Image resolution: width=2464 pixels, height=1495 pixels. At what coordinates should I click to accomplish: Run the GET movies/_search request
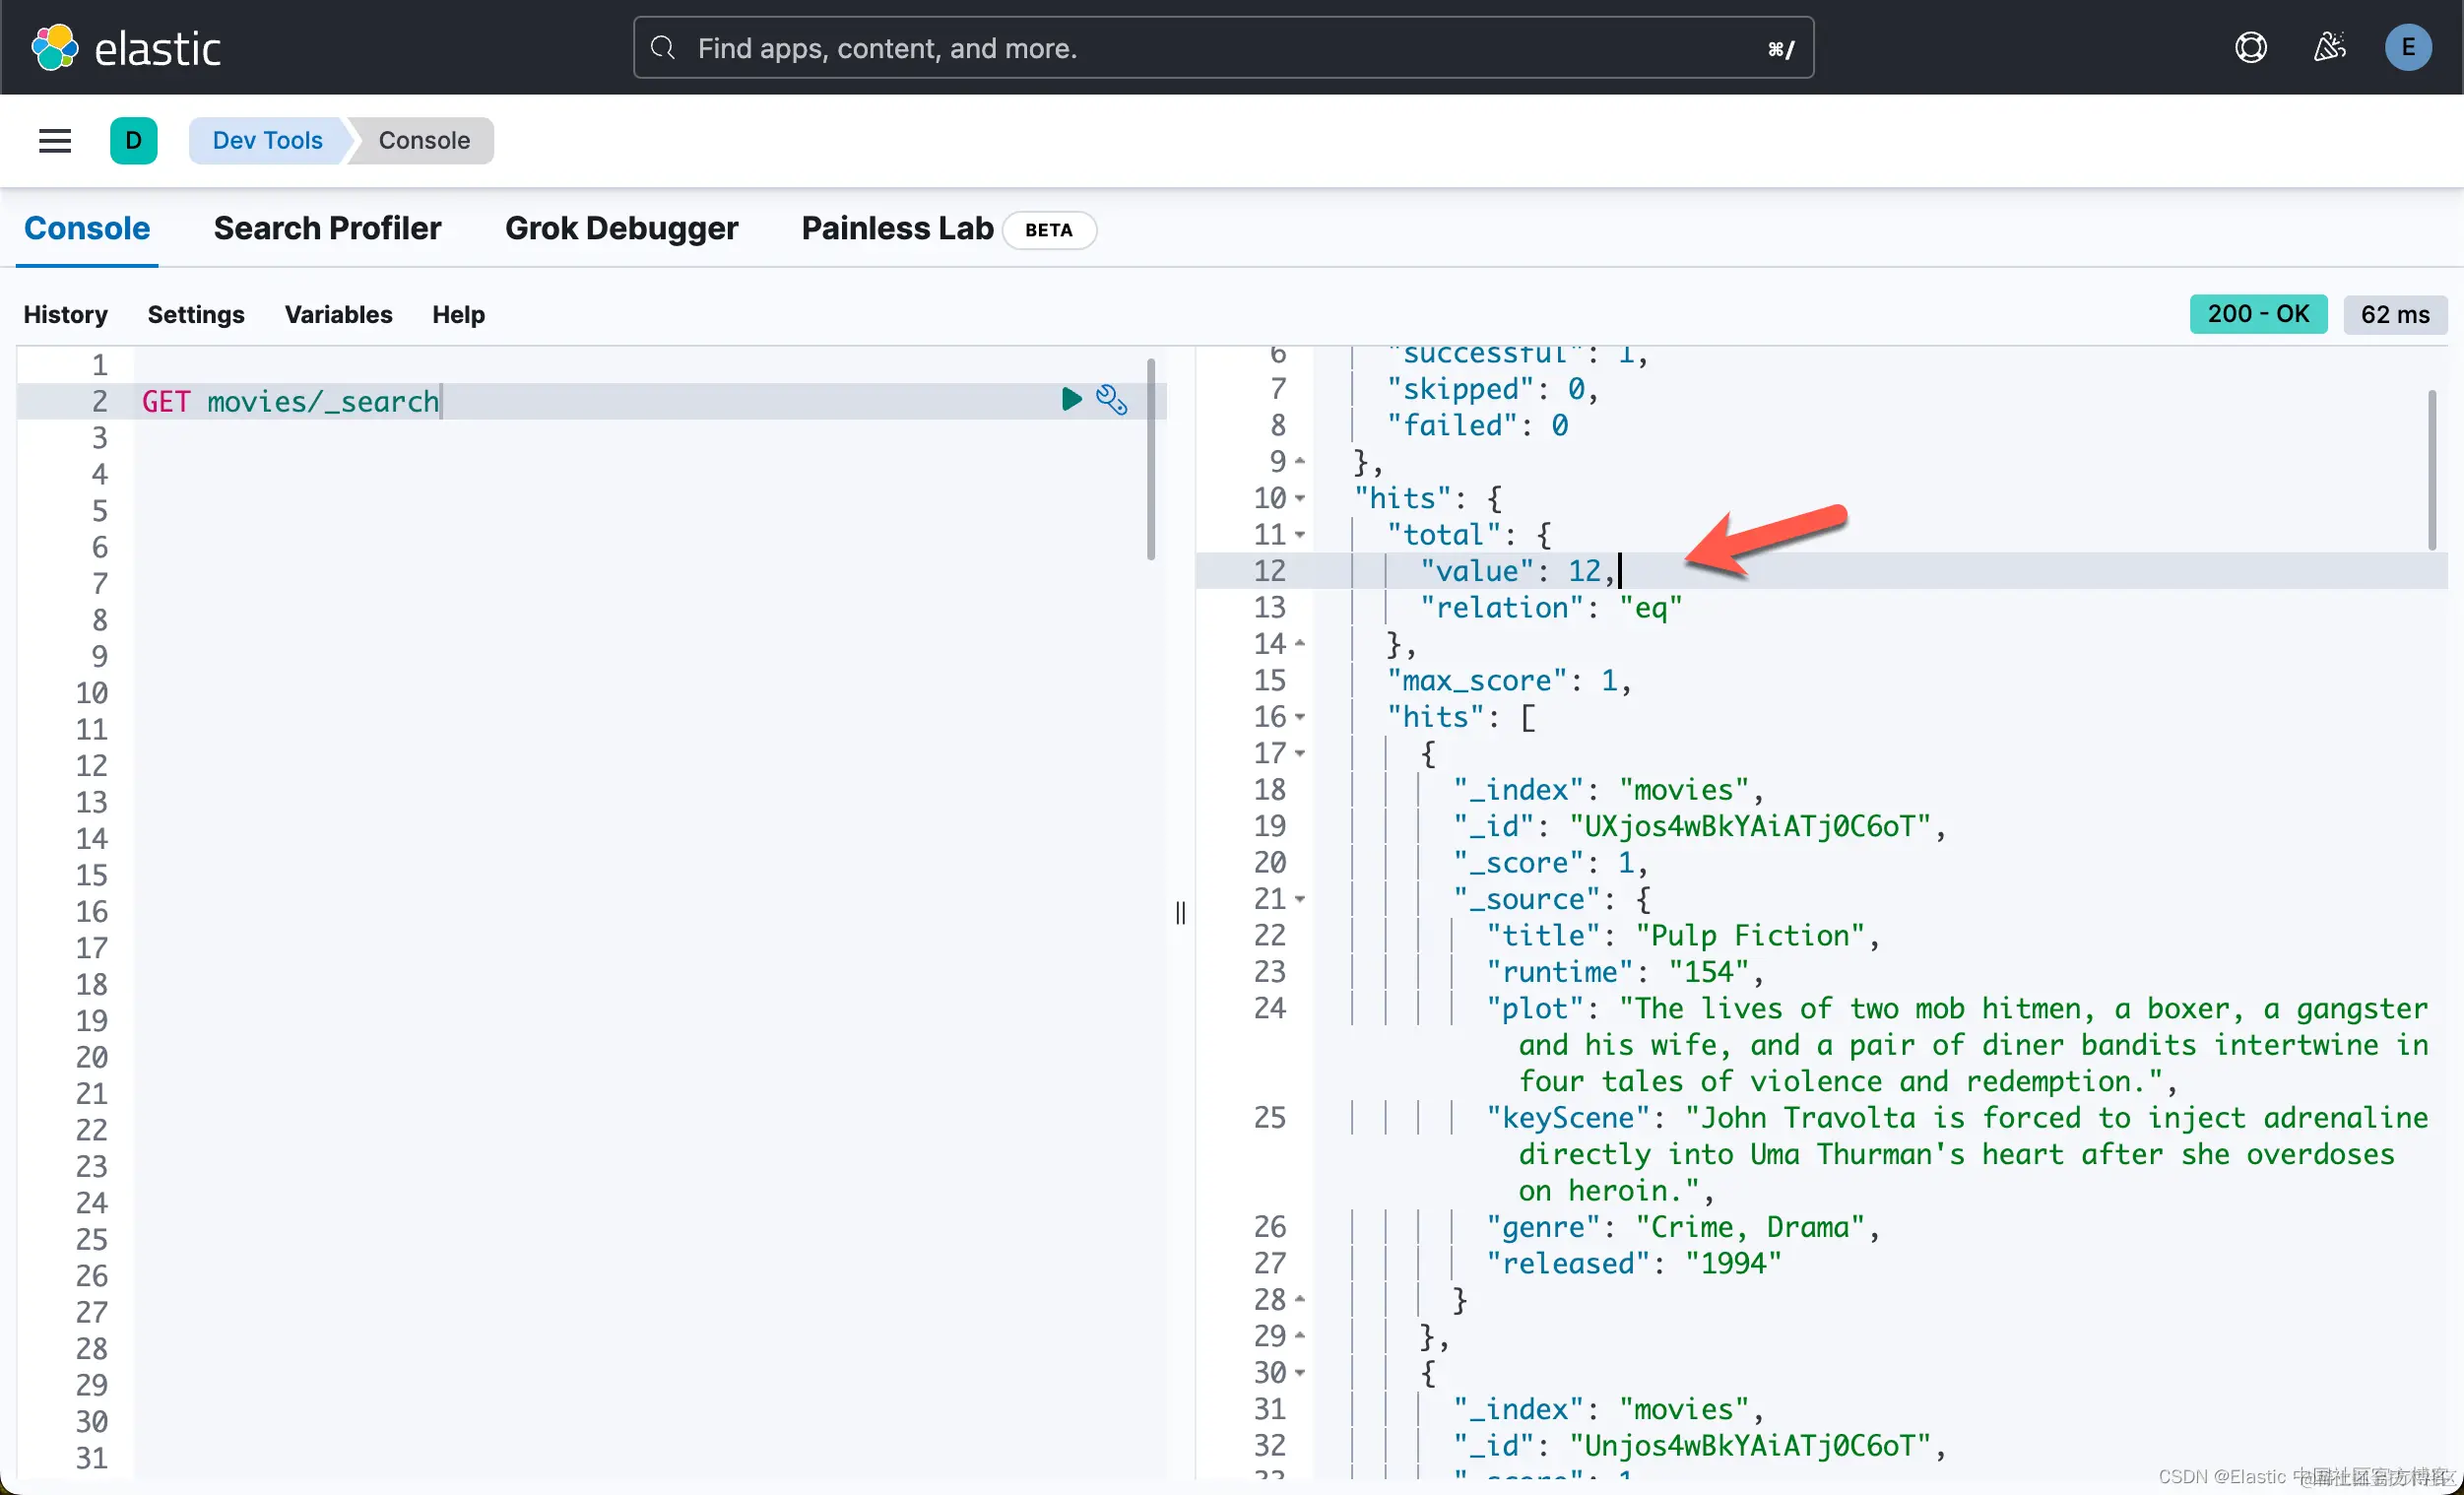pos(1071,400)
